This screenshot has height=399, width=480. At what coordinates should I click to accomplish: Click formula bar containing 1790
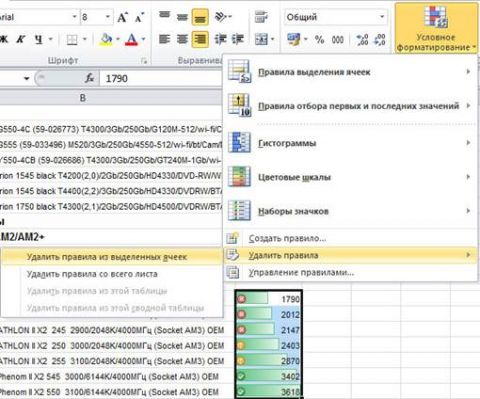(x=162, y=79)
